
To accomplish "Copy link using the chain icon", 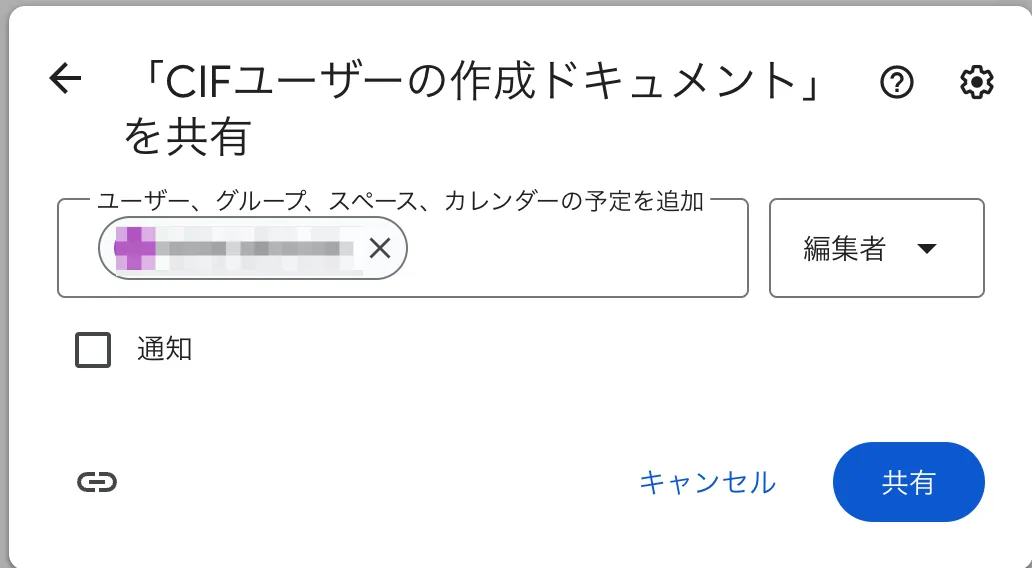I will click(x=97, y=482).
